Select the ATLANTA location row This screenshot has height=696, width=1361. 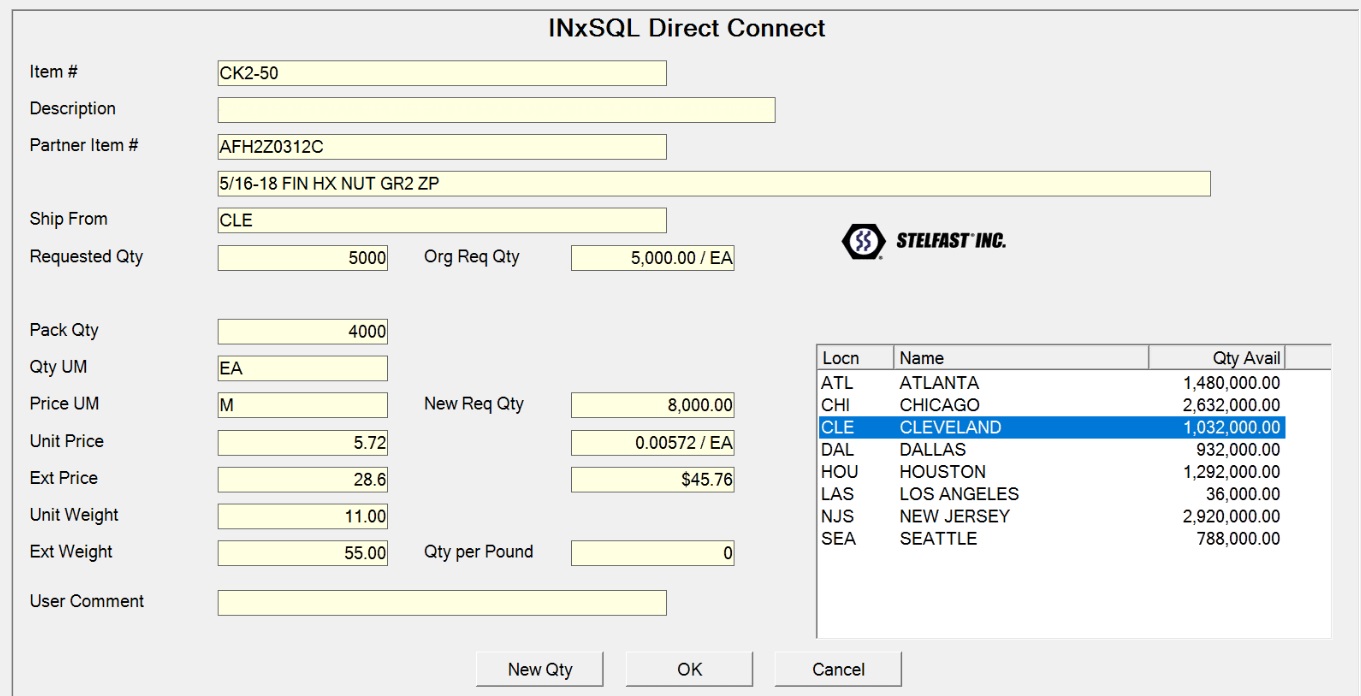1050,383
